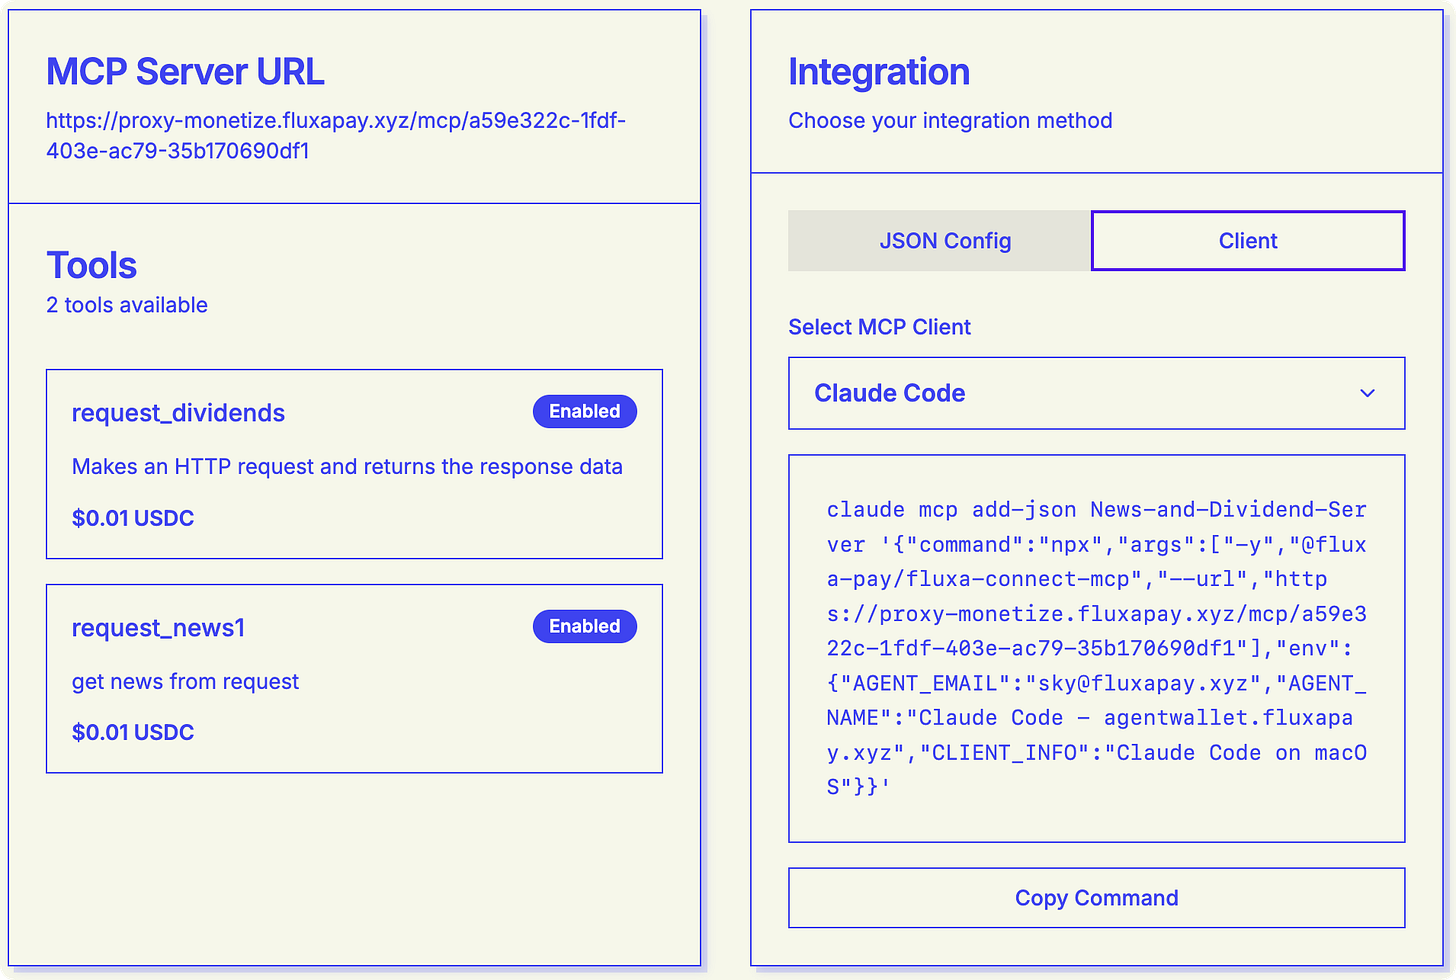The width and height of the screenshot is (1456, 980).
Task: Click 'get news from request' description
Action: 185,682
